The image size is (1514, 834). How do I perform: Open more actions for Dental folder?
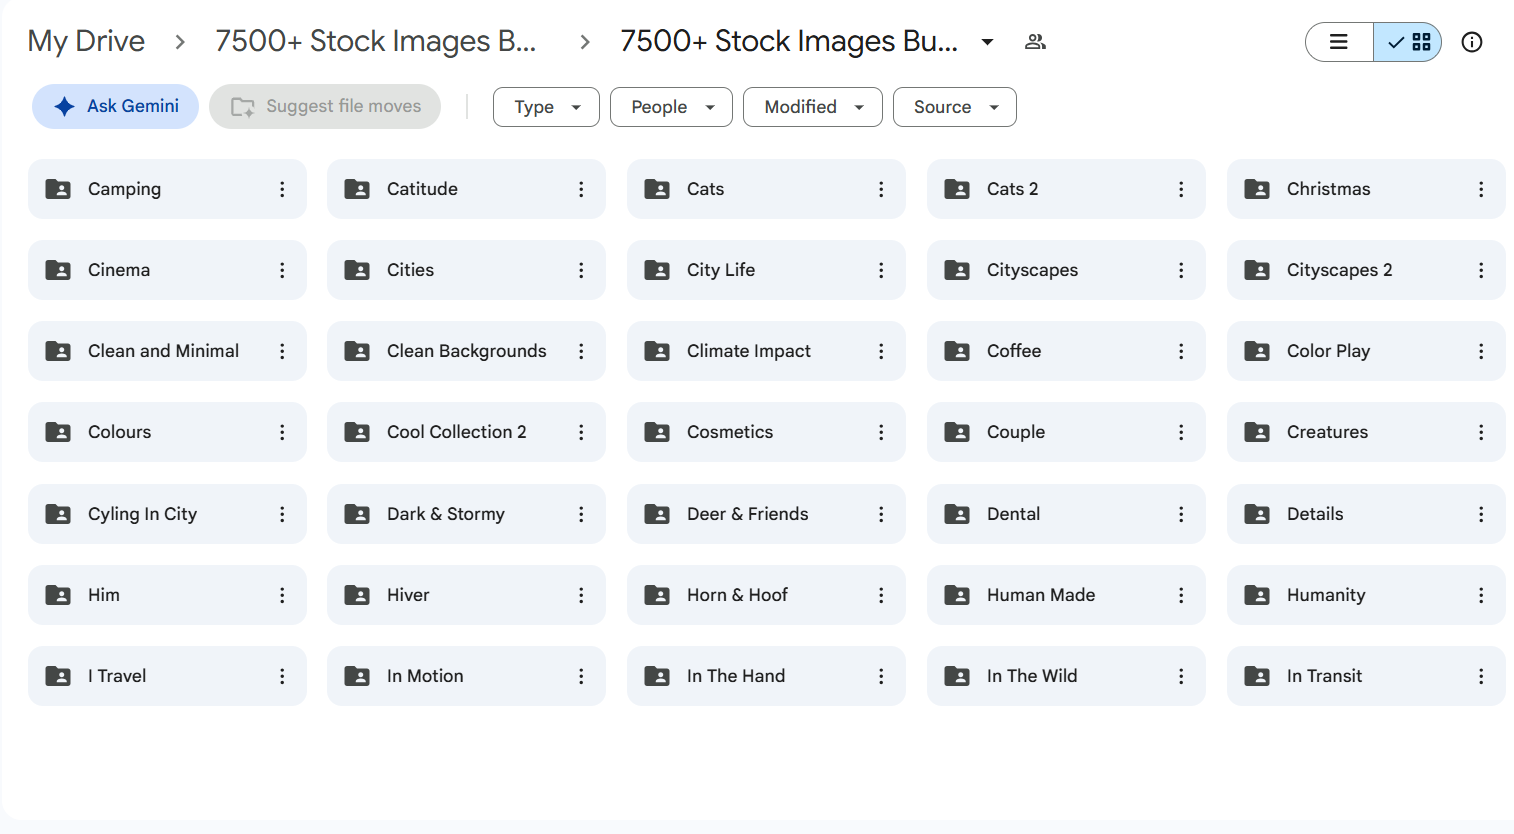point(1181,514)
